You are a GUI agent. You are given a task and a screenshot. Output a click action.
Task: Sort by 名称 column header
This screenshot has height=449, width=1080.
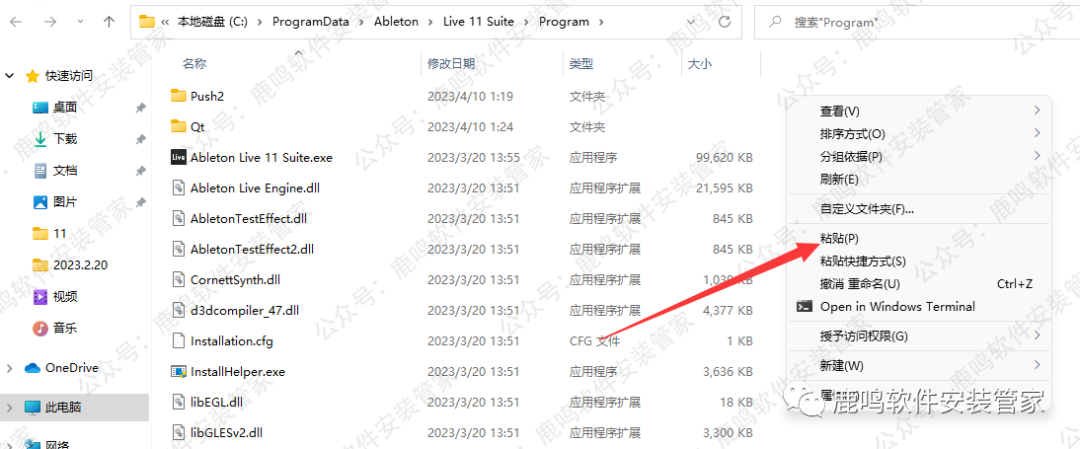tap(194, 63)
